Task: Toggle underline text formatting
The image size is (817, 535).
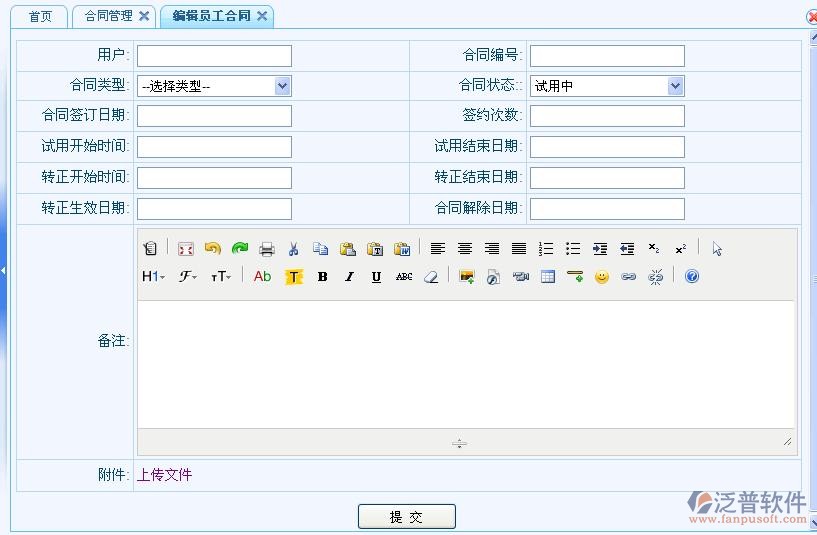Action: 376,277
